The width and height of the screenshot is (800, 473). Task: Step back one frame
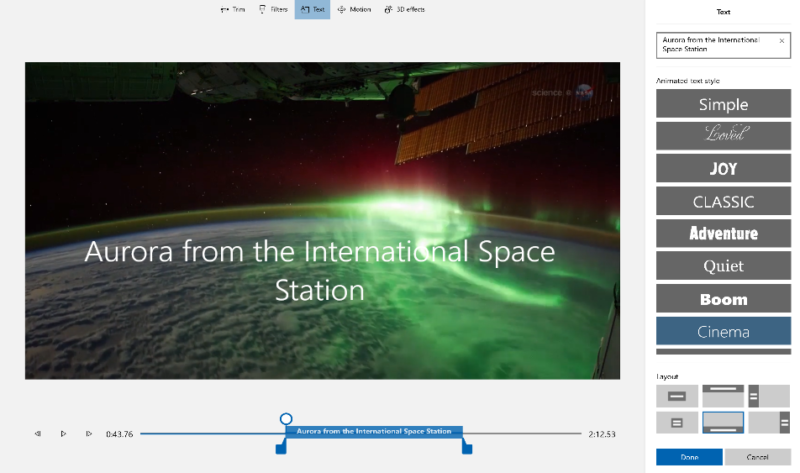point(37,434)
